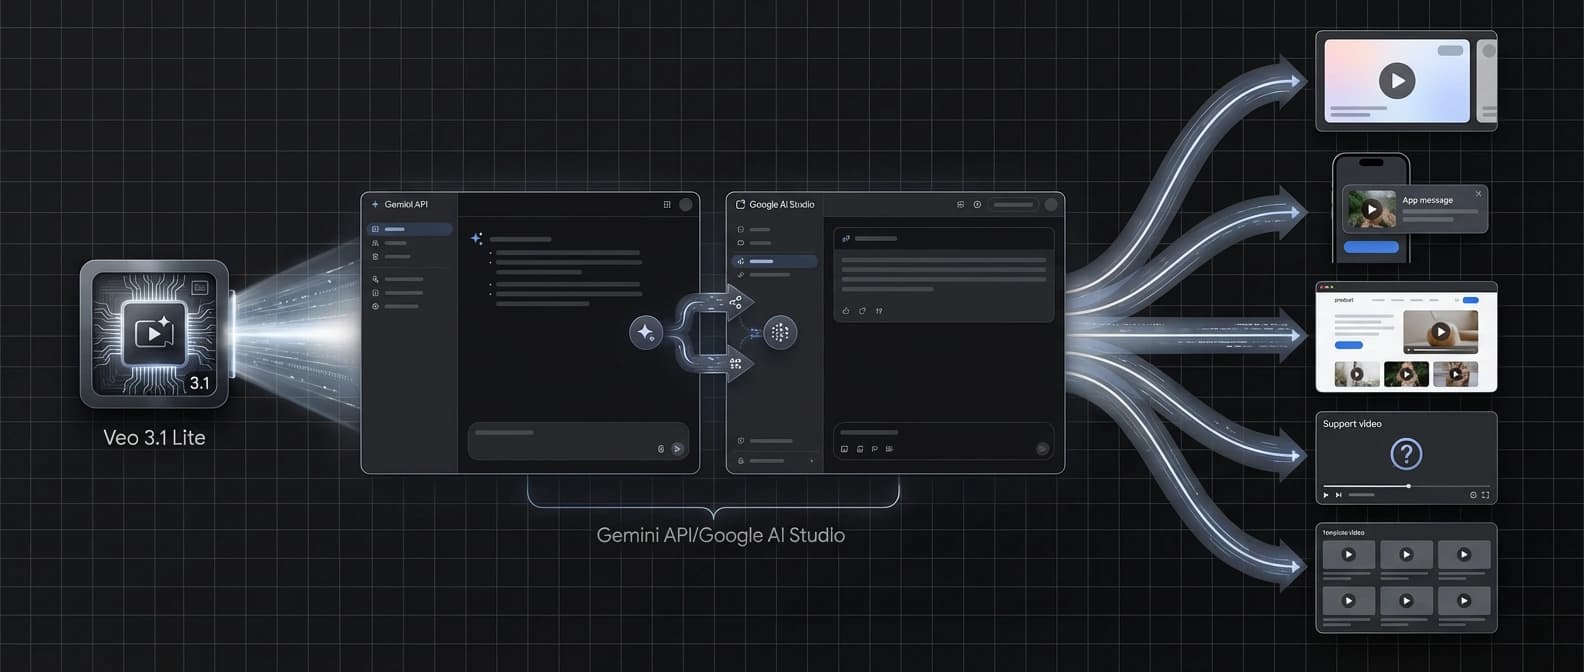Click the Google AI Studio logo icon

pyautogui.click(x=741, y=204)
